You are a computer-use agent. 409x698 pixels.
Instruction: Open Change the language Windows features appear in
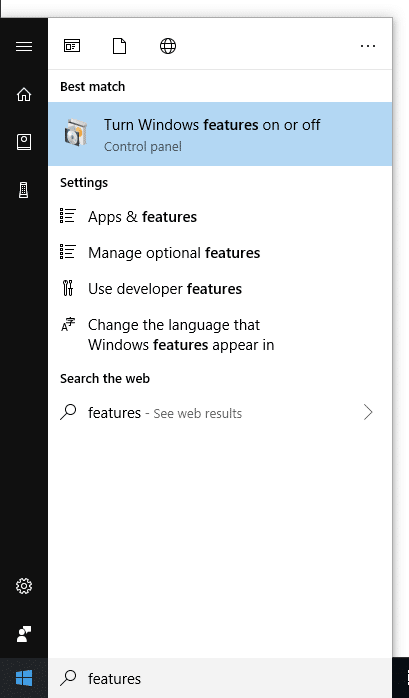pos(220,335)
